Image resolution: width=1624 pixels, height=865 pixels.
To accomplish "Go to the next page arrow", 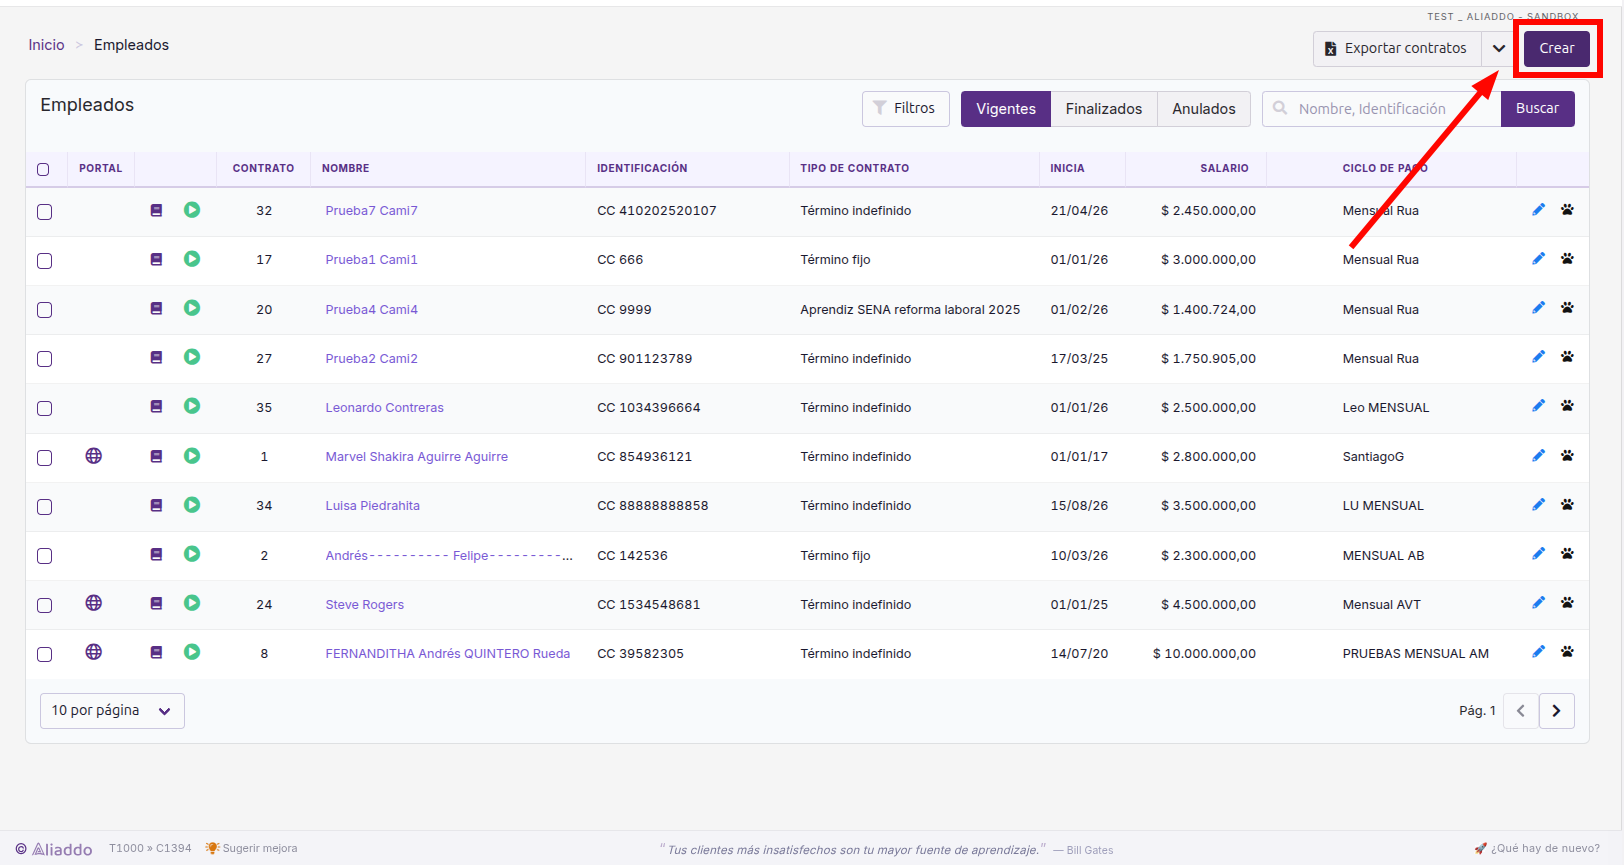I will (x=1556, y=711).
